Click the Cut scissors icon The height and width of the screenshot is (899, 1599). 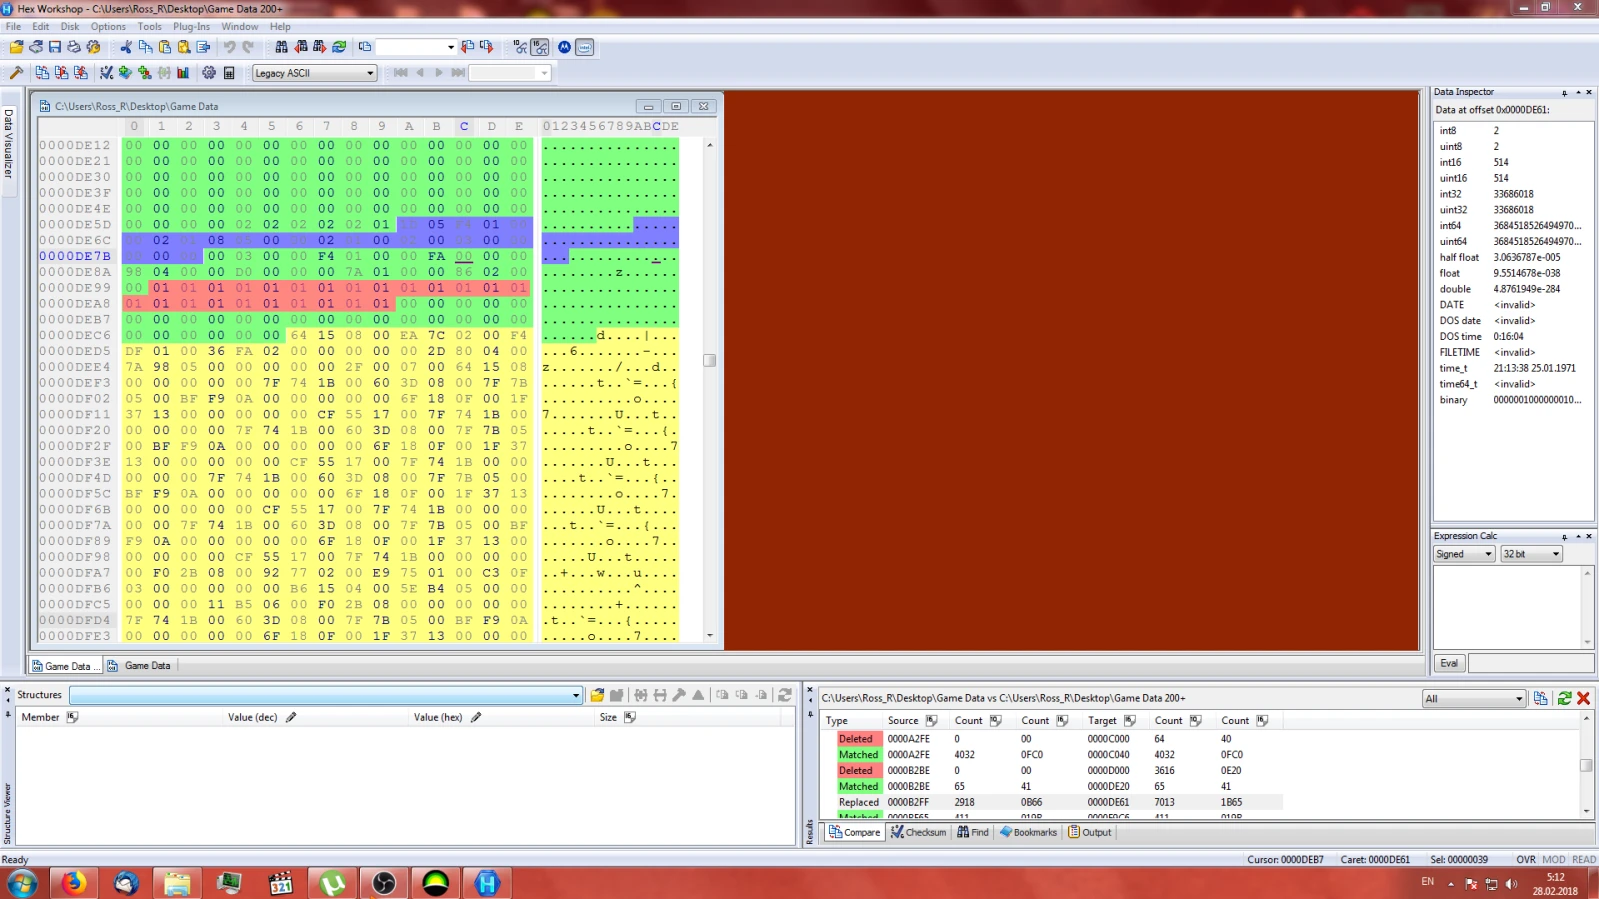[x=126, y=47]
